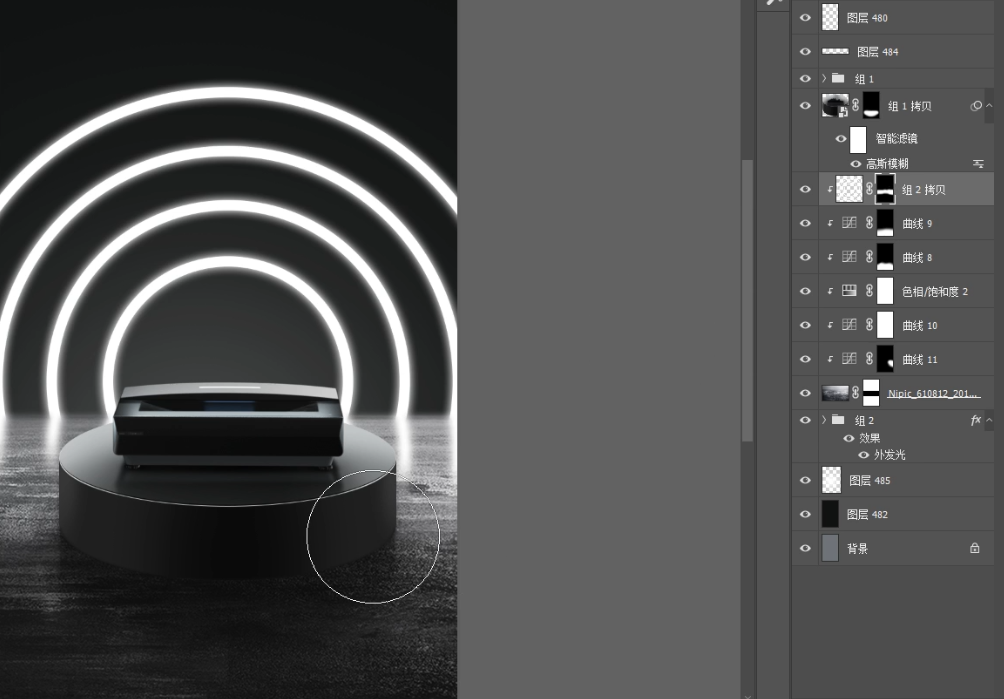Click the hue/saturation icon on 色相/饱和度 2

[849, 291]
